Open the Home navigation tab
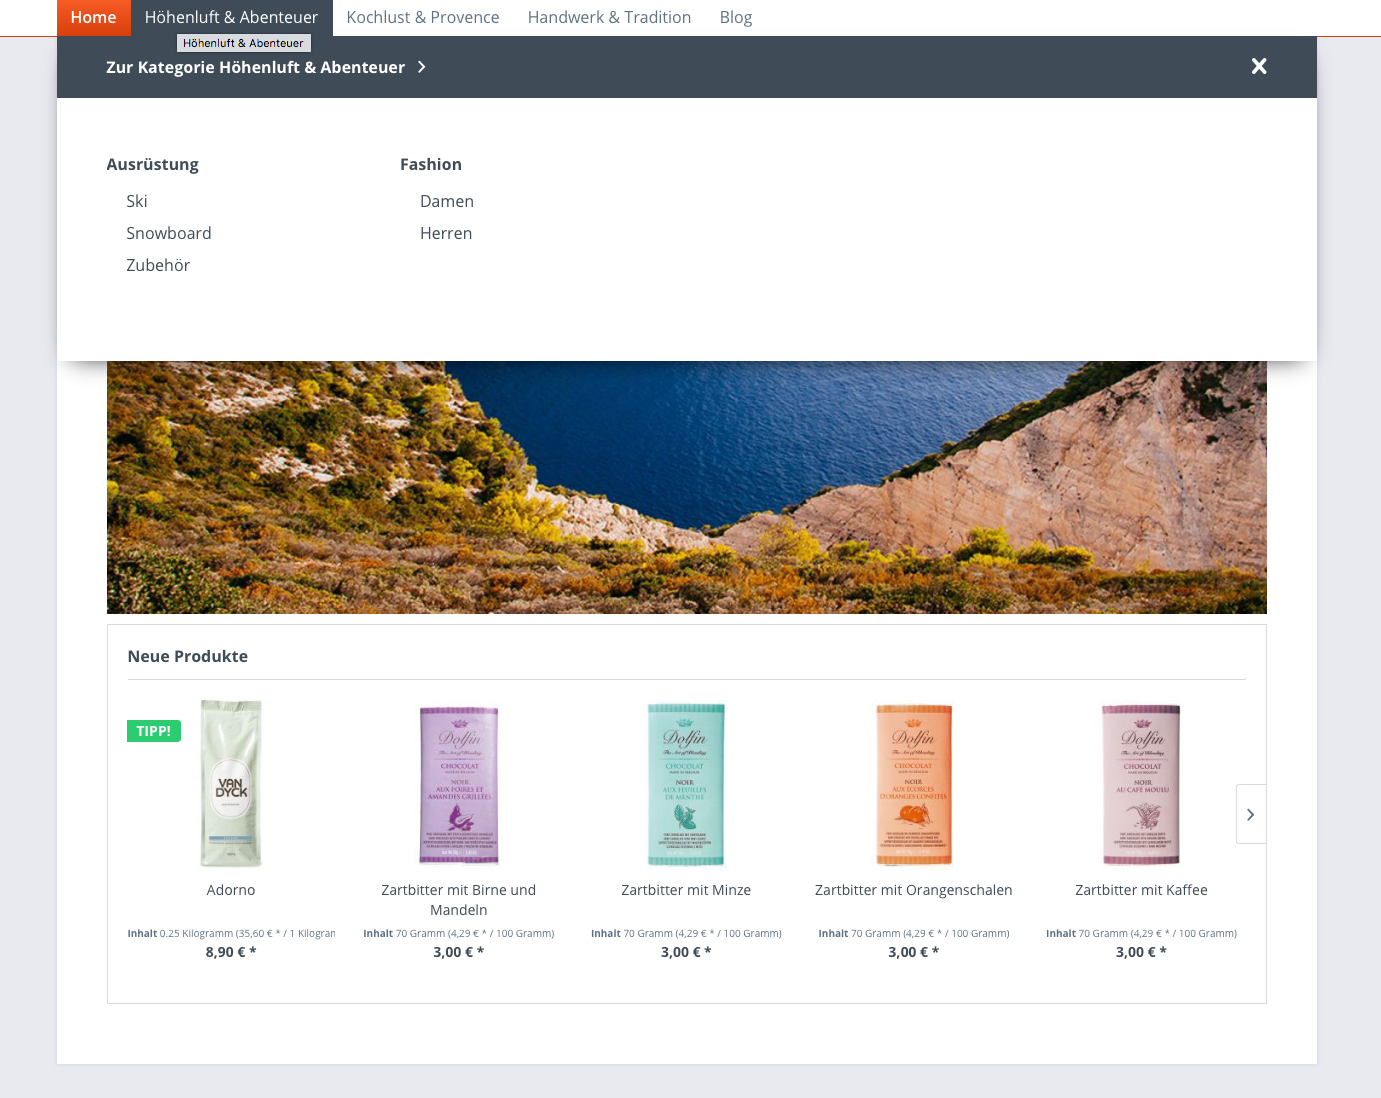 coord(93,17)
